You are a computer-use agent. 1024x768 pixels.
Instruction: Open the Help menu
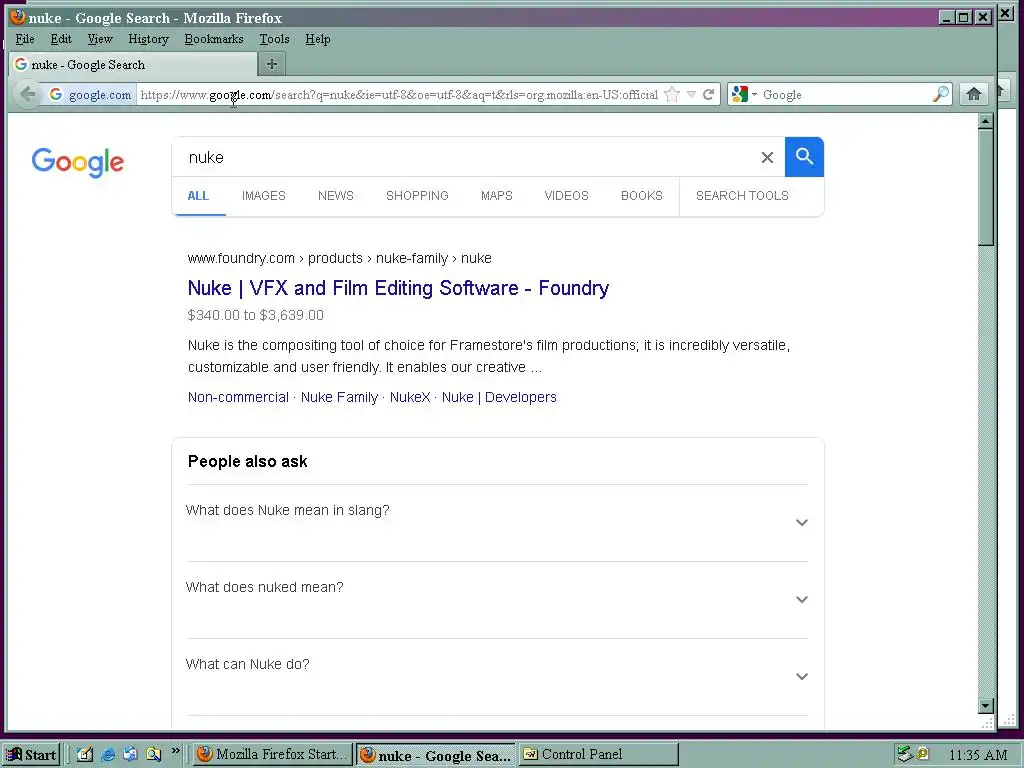pos(317,39)
